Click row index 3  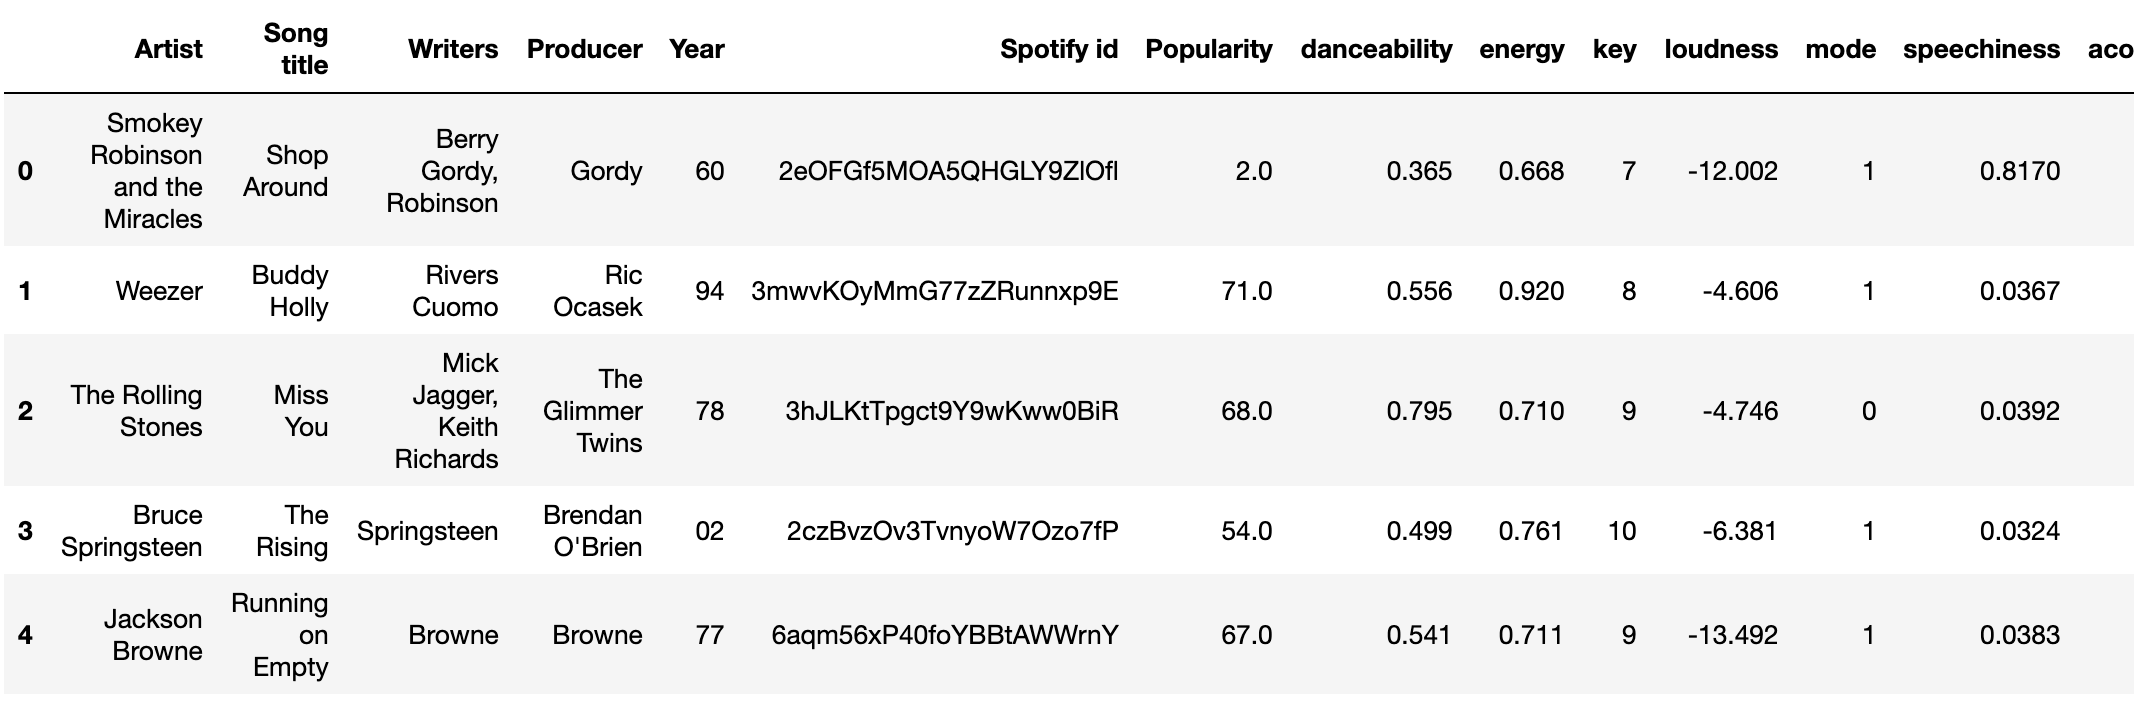25,531
